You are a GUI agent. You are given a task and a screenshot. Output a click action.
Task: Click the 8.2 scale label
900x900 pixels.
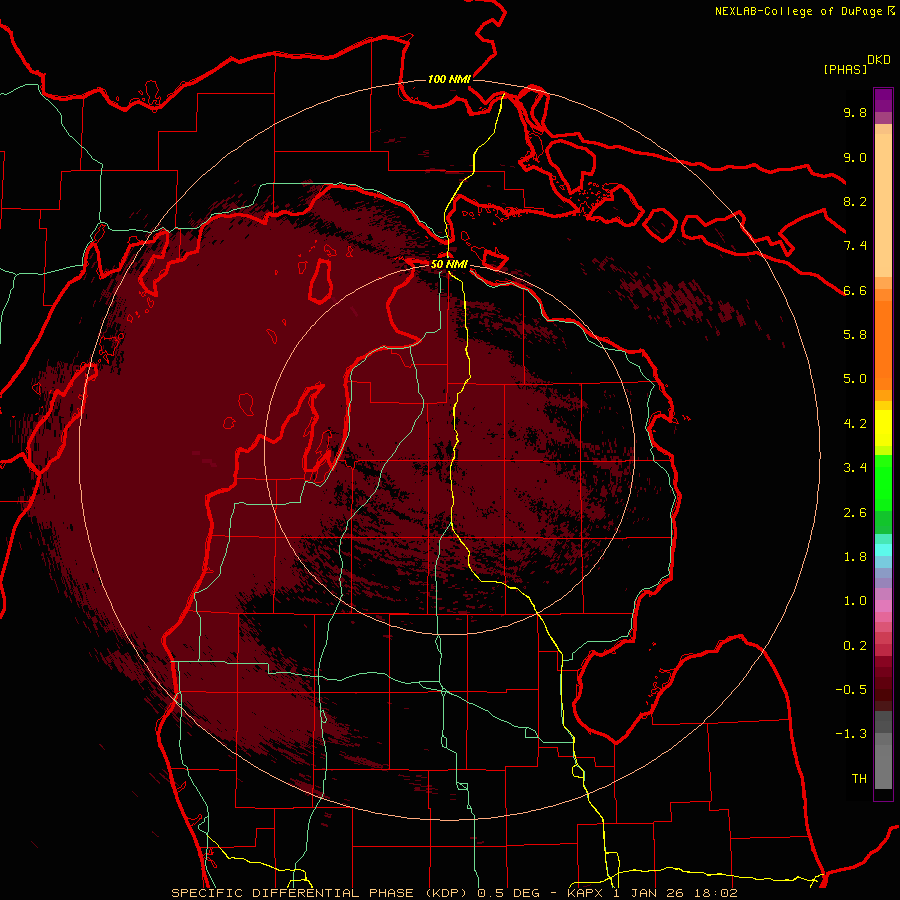pos(855,201)
